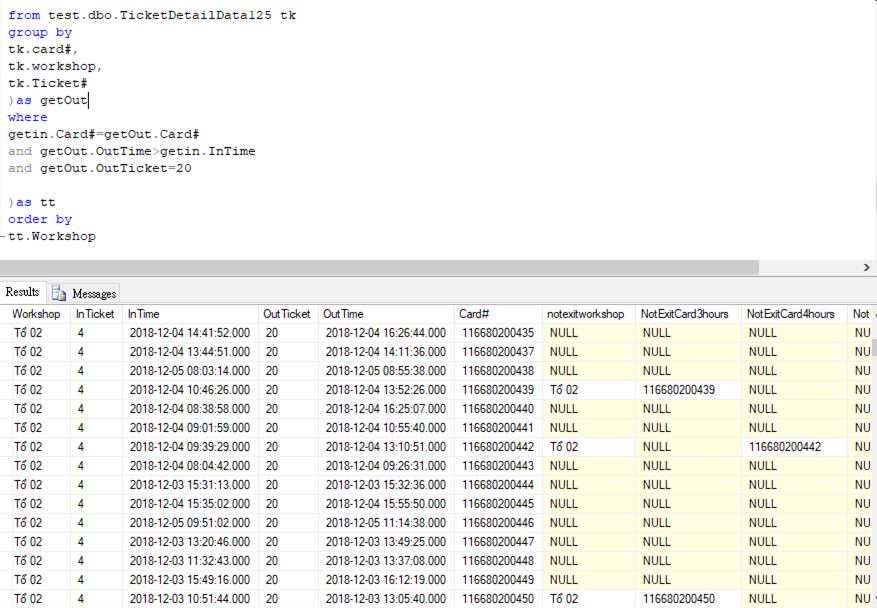The image size is (877, 608).
Task: Select the InTicket column header
Action: [95, 314]
